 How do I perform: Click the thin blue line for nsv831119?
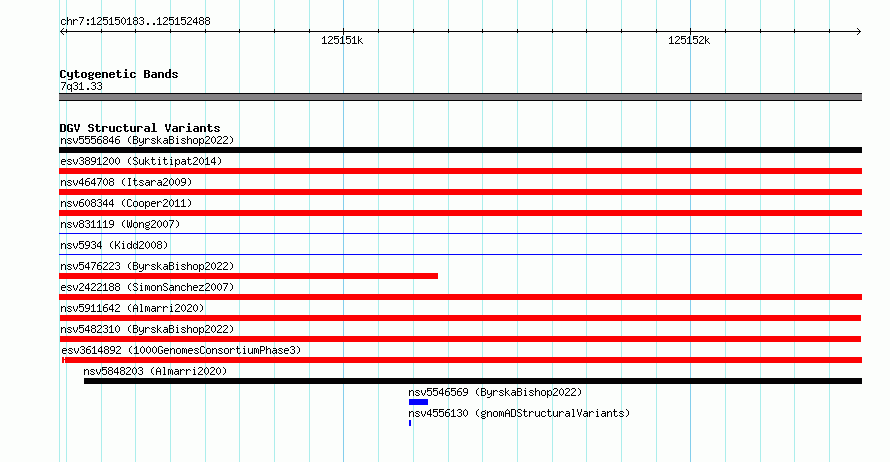click(460, 233)
